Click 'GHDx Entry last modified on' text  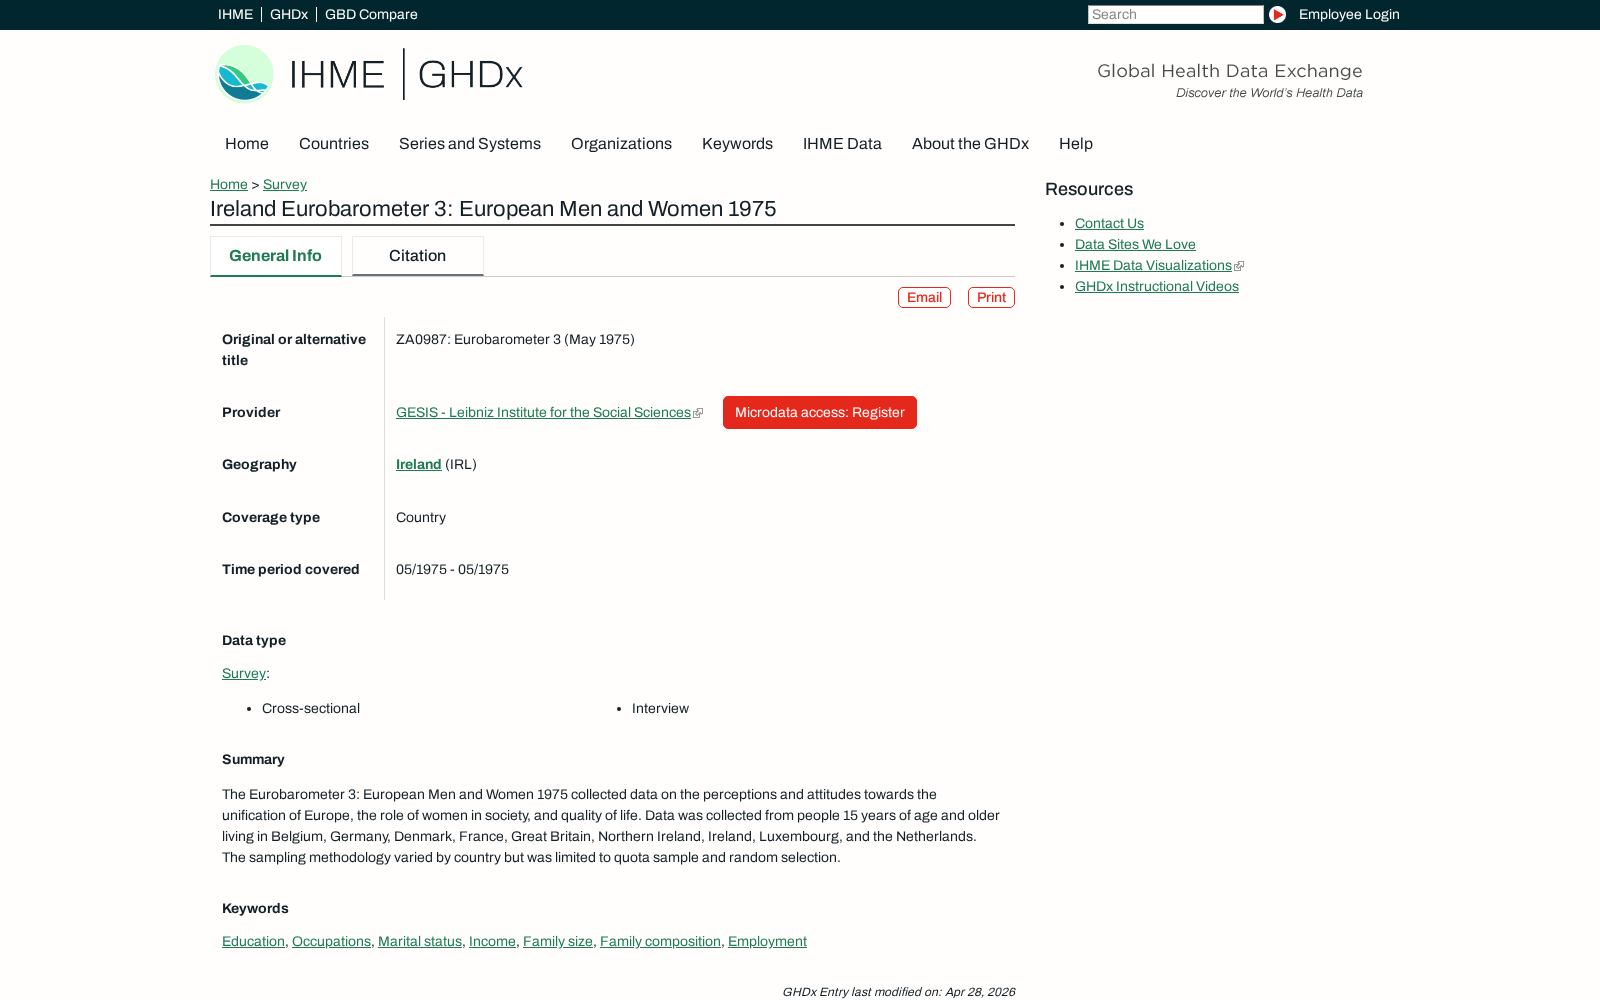898,992
